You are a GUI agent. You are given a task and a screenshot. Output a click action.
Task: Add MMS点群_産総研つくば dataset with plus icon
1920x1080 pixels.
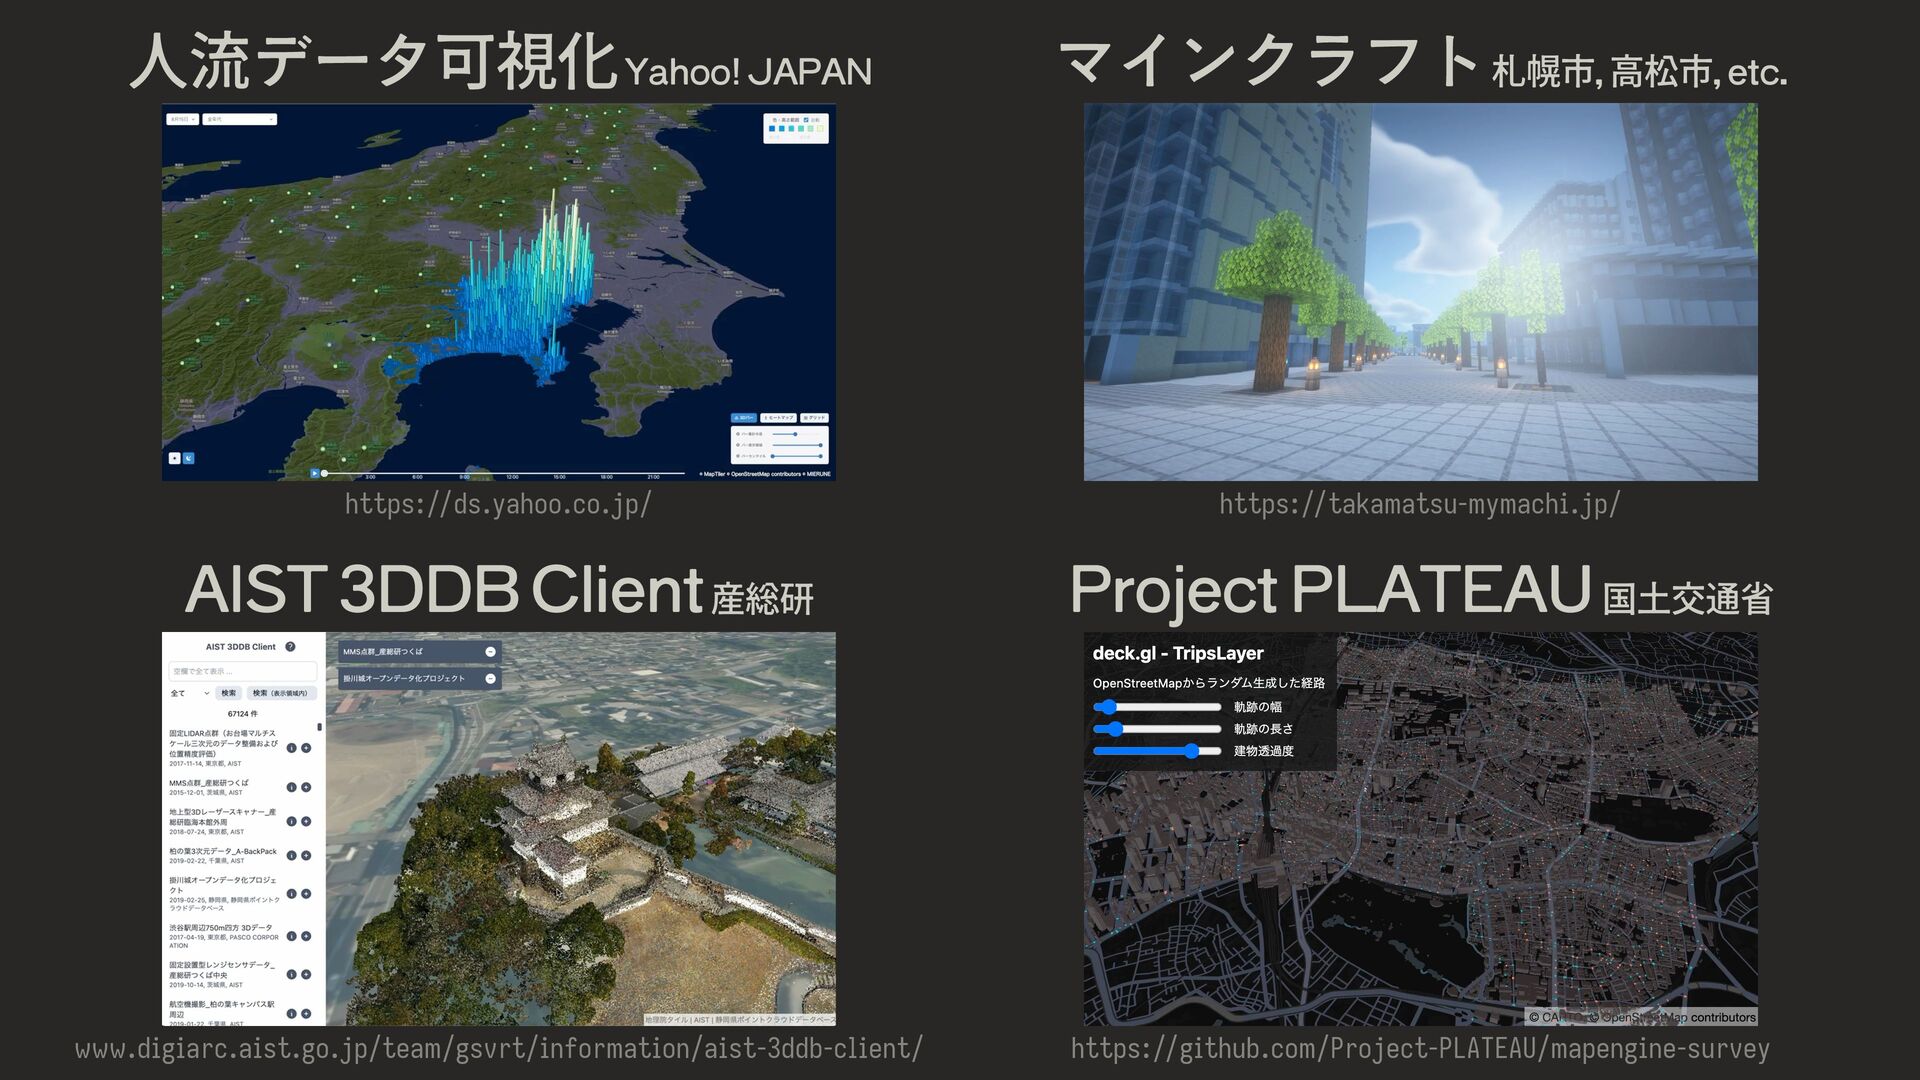306,788
